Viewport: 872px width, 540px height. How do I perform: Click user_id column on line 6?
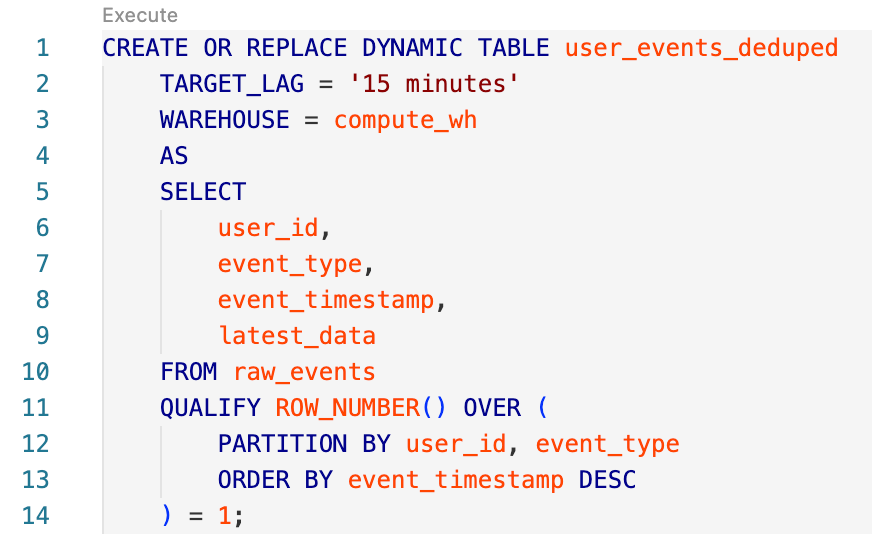pos(268,228)
